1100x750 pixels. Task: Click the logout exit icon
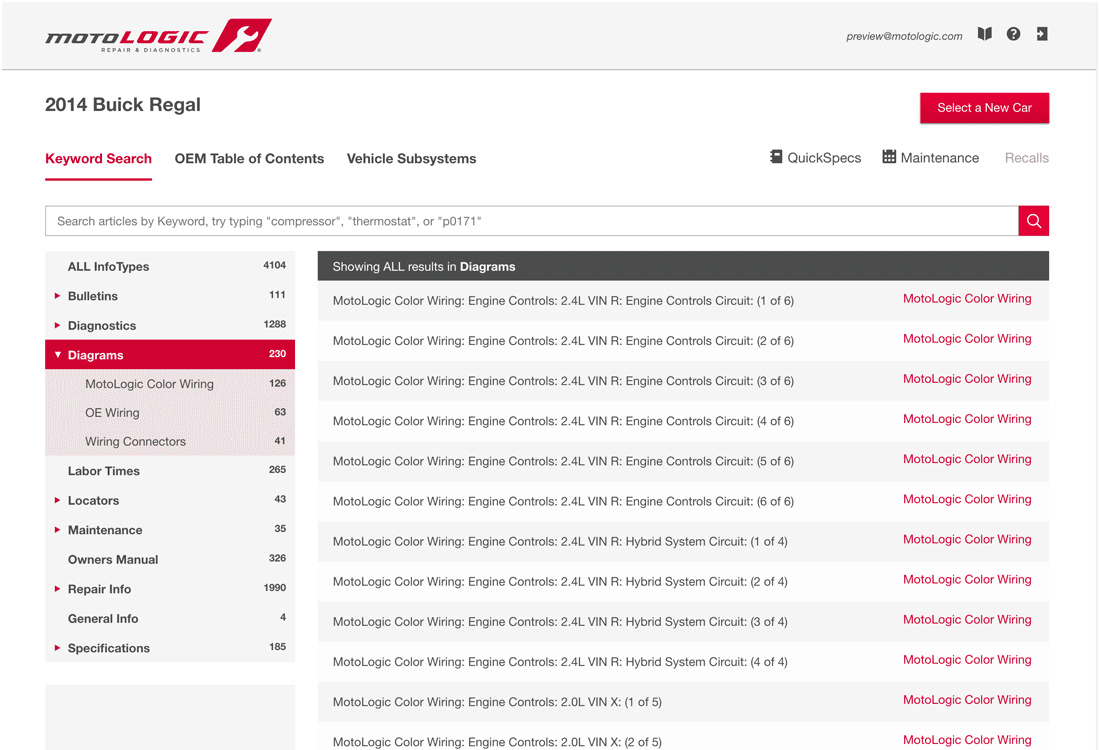[1041, 34]
